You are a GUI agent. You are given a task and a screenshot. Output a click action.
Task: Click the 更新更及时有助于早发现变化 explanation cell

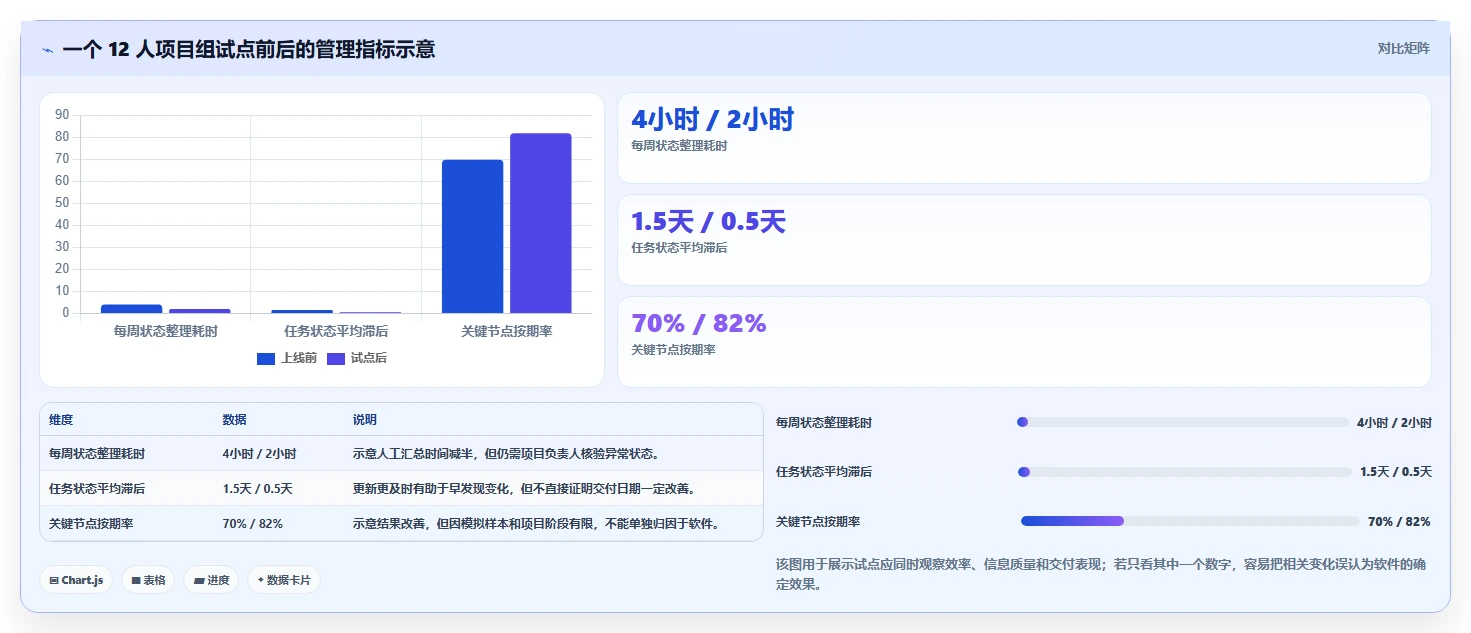(x=523, y=489)
